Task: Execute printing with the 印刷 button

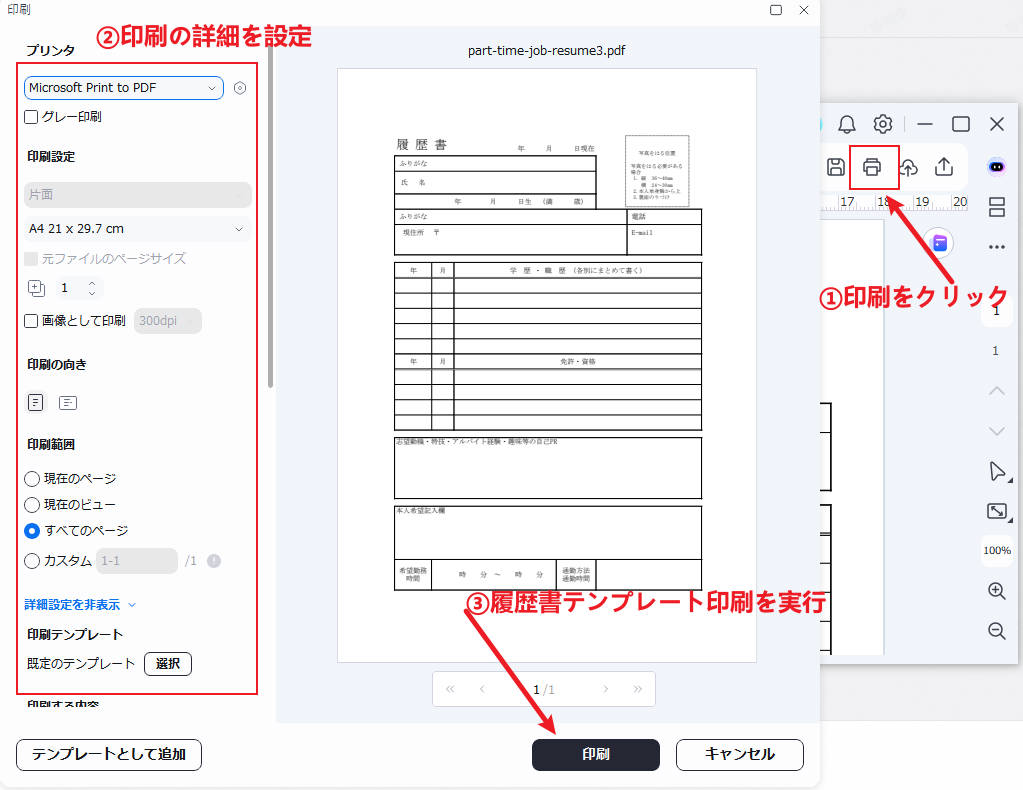Action: pos(595,754)
